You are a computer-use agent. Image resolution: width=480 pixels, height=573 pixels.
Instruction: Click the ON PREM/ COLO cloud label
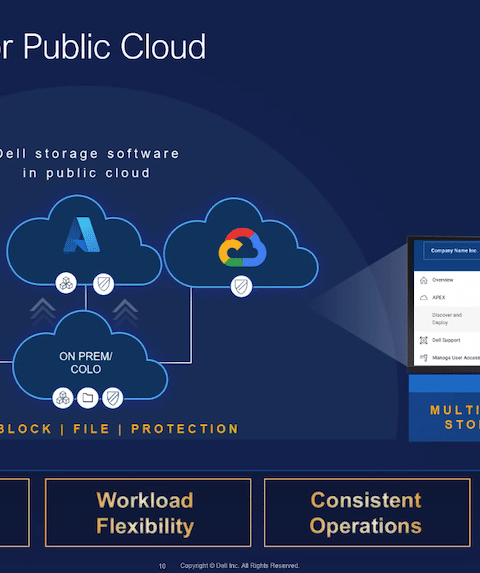86,363
